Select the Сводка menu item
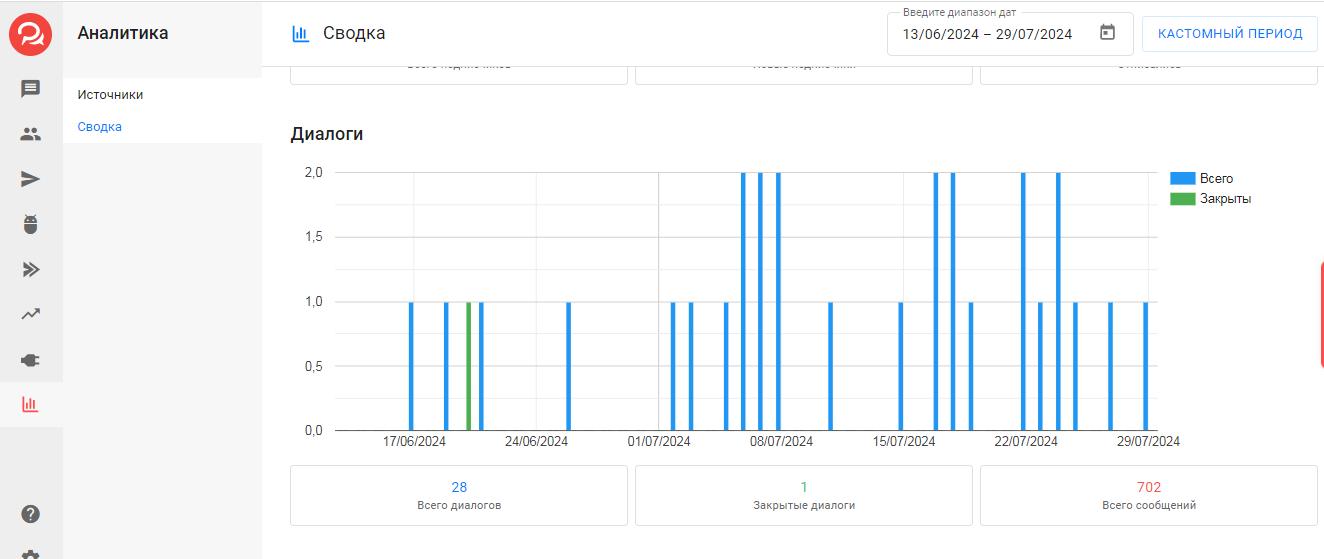Viewport: 1324px width, 559px height. click(100, 127)
